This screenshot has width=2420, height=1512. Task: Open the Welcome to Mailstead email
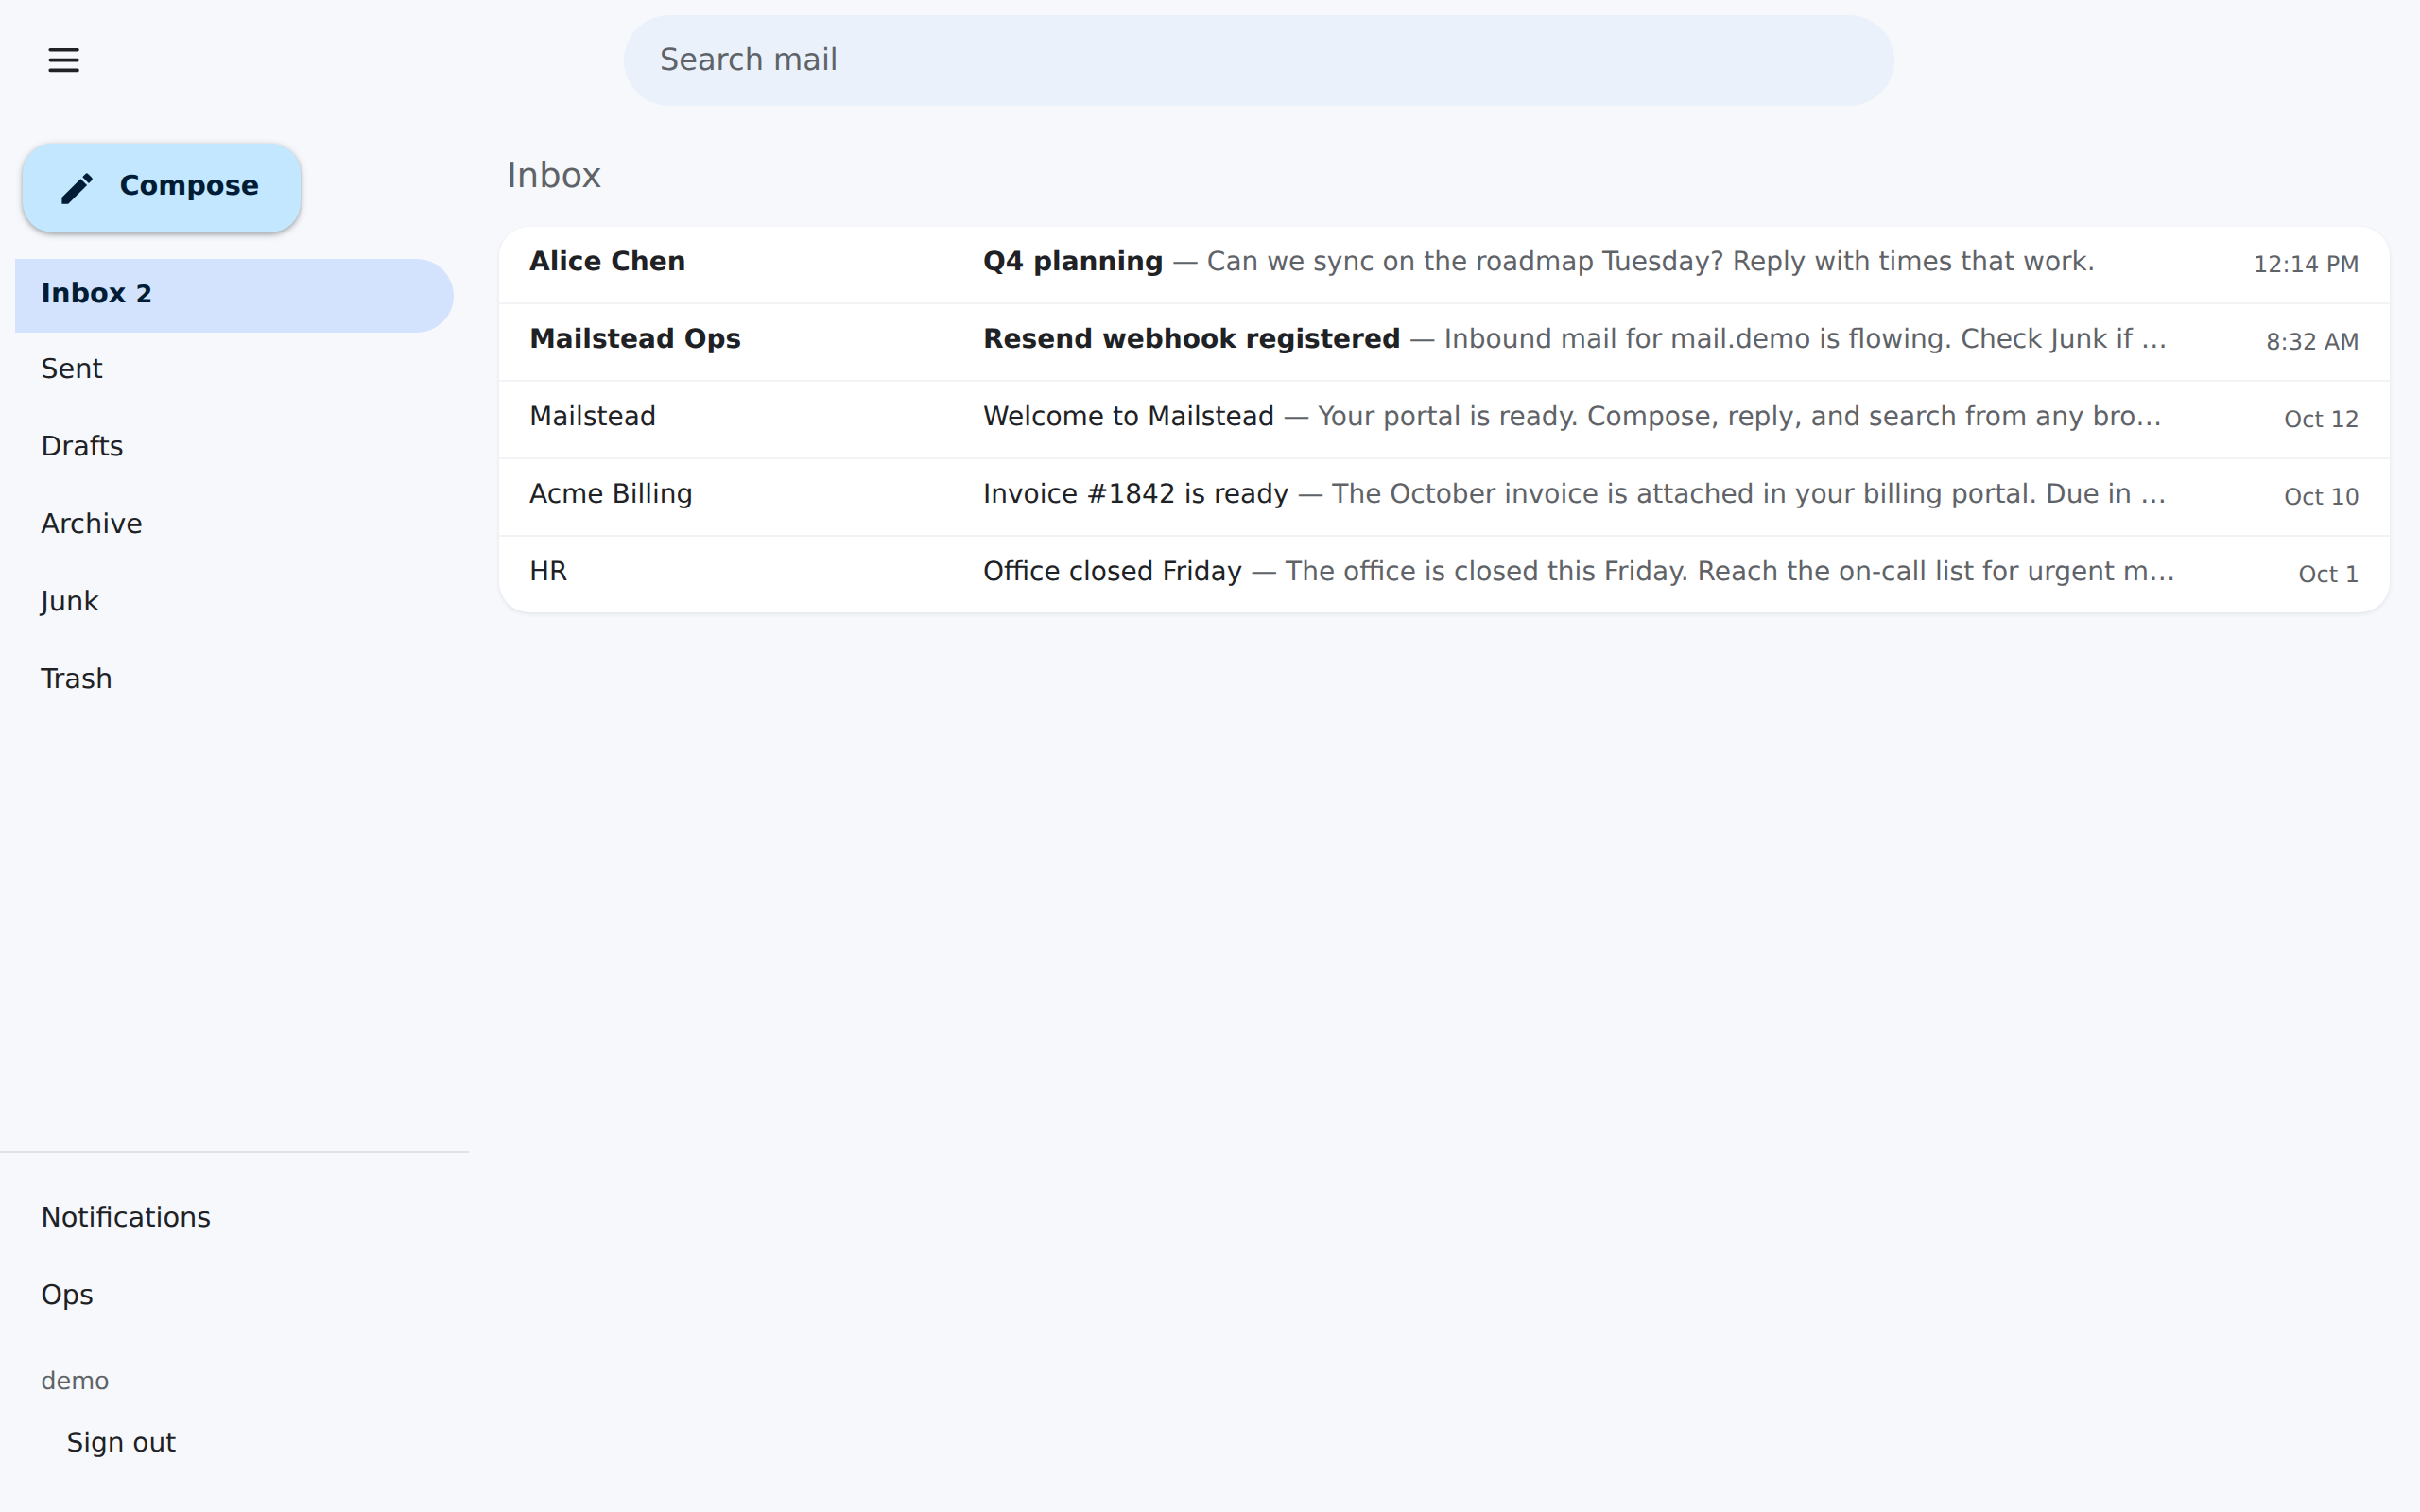pyautogui.click(x=1443, y=419)
